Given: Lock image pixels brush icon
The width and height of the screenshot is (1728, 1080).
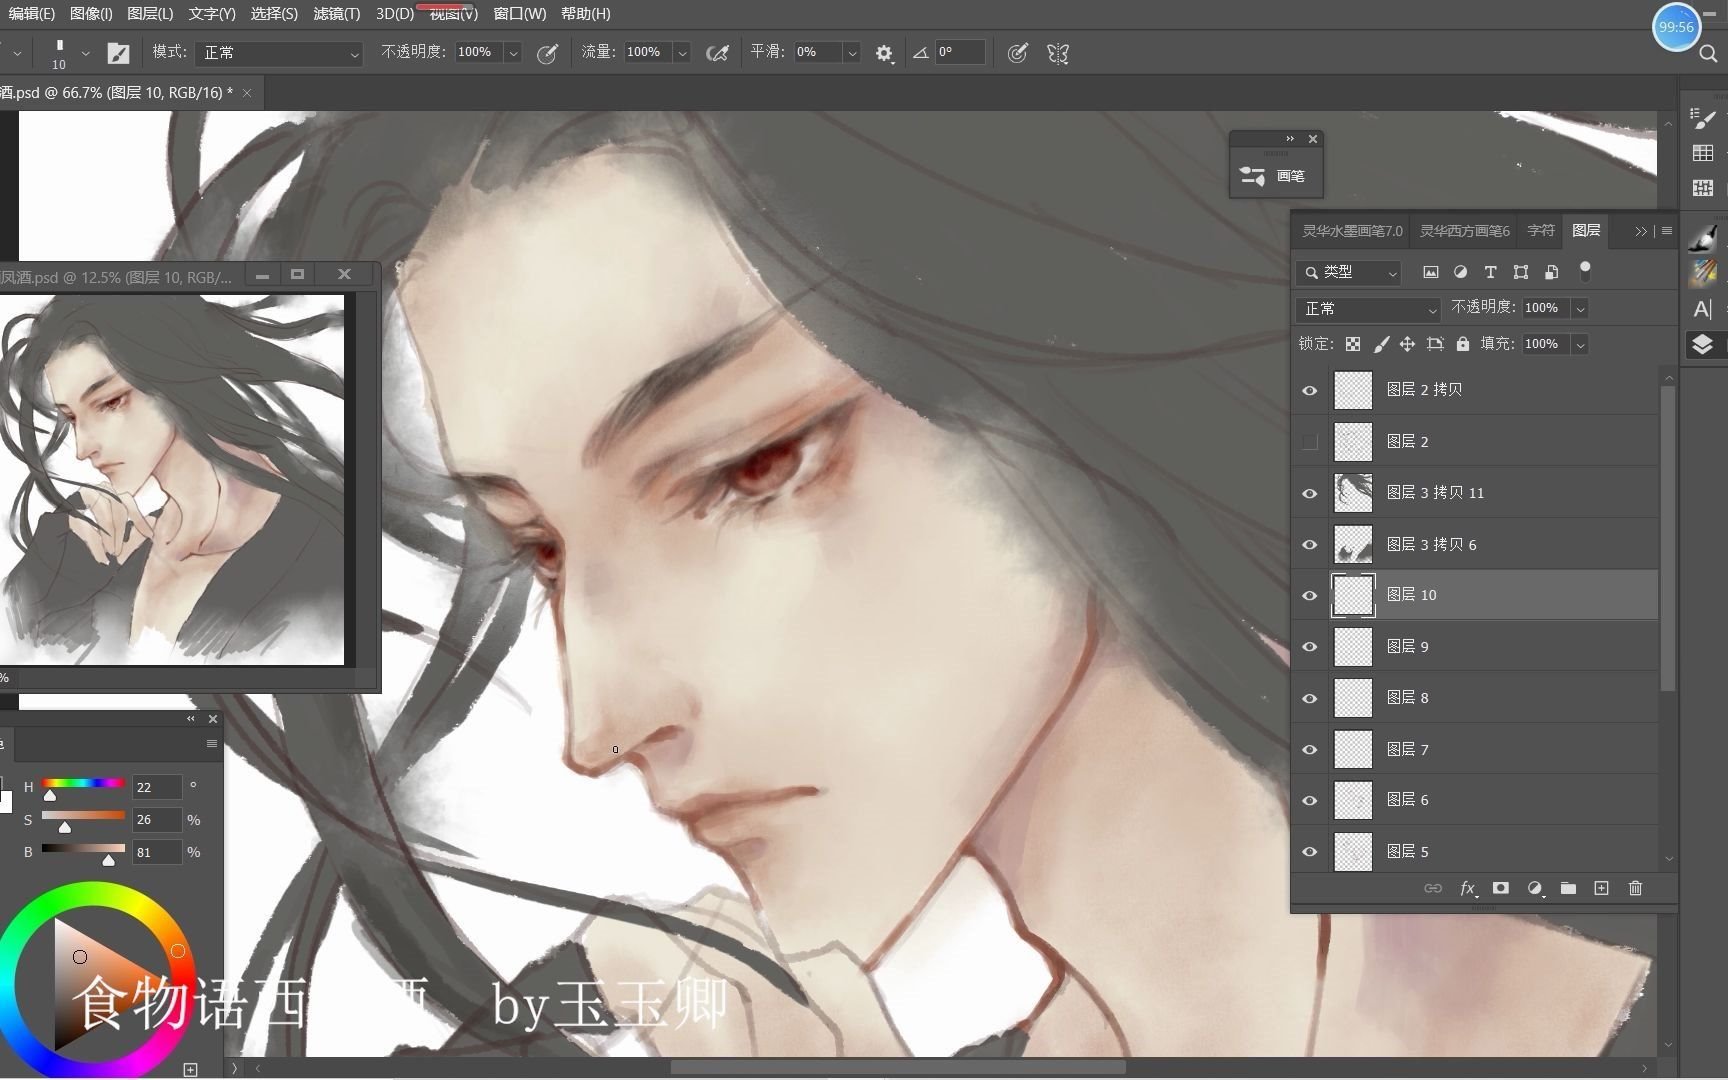Looking at the screenshot, I should tap(1381, 344).
